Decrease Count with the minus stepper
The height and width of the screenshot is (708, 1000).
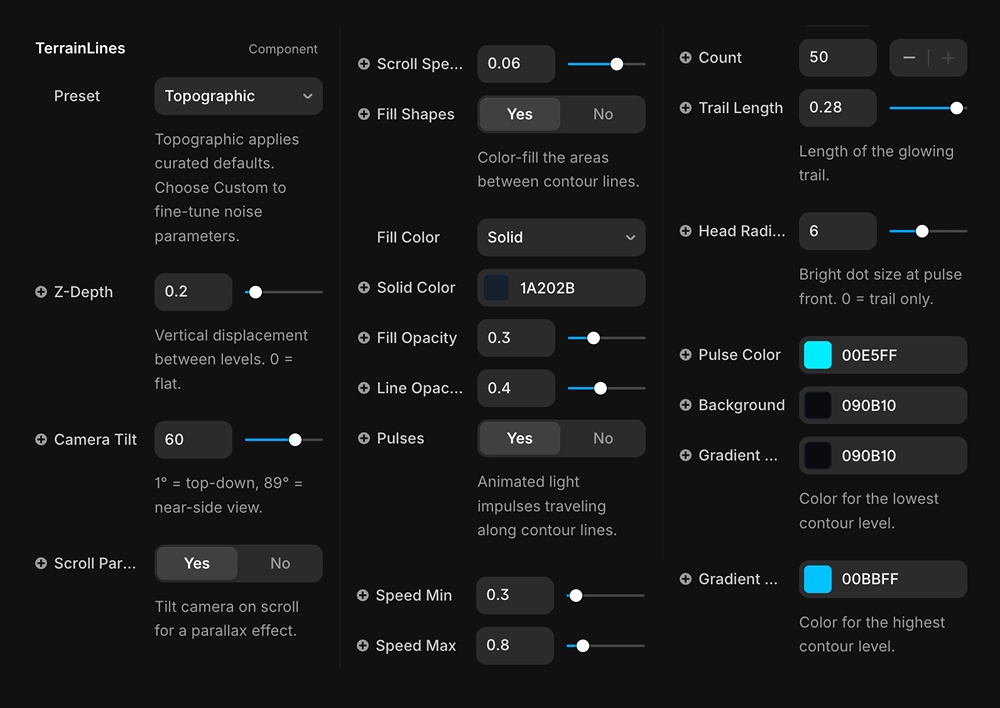pos(909,58)
